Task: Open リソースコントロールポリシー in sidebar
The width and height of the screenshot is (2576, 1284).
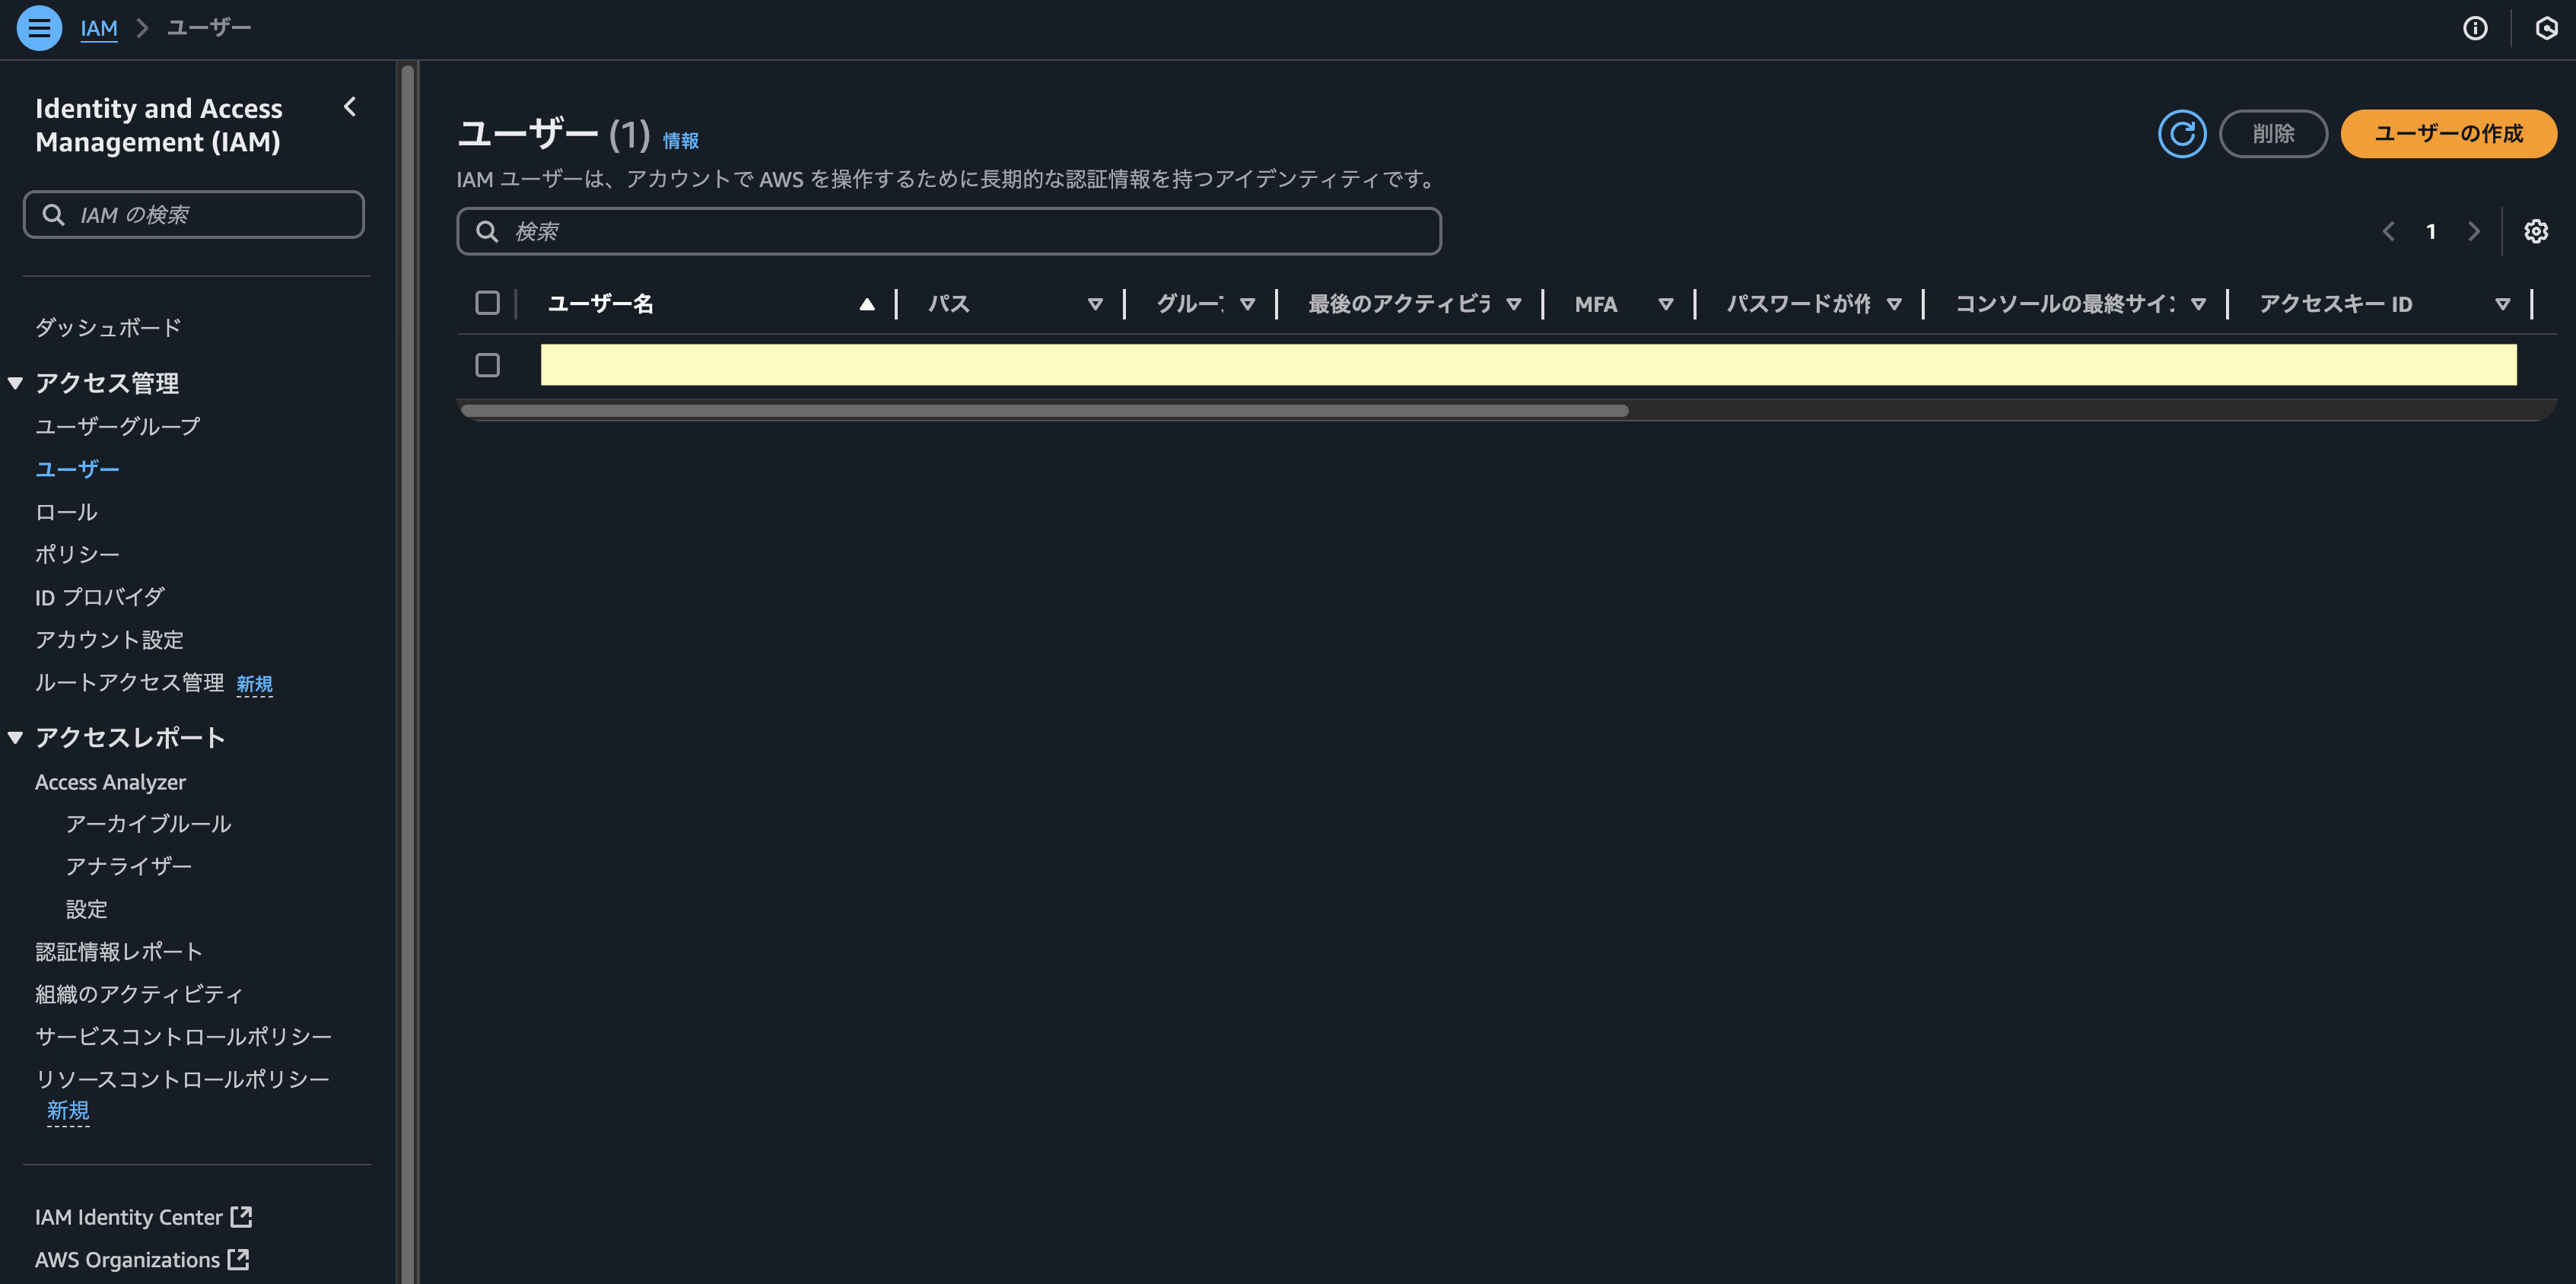Action: tap(182, 1079)
